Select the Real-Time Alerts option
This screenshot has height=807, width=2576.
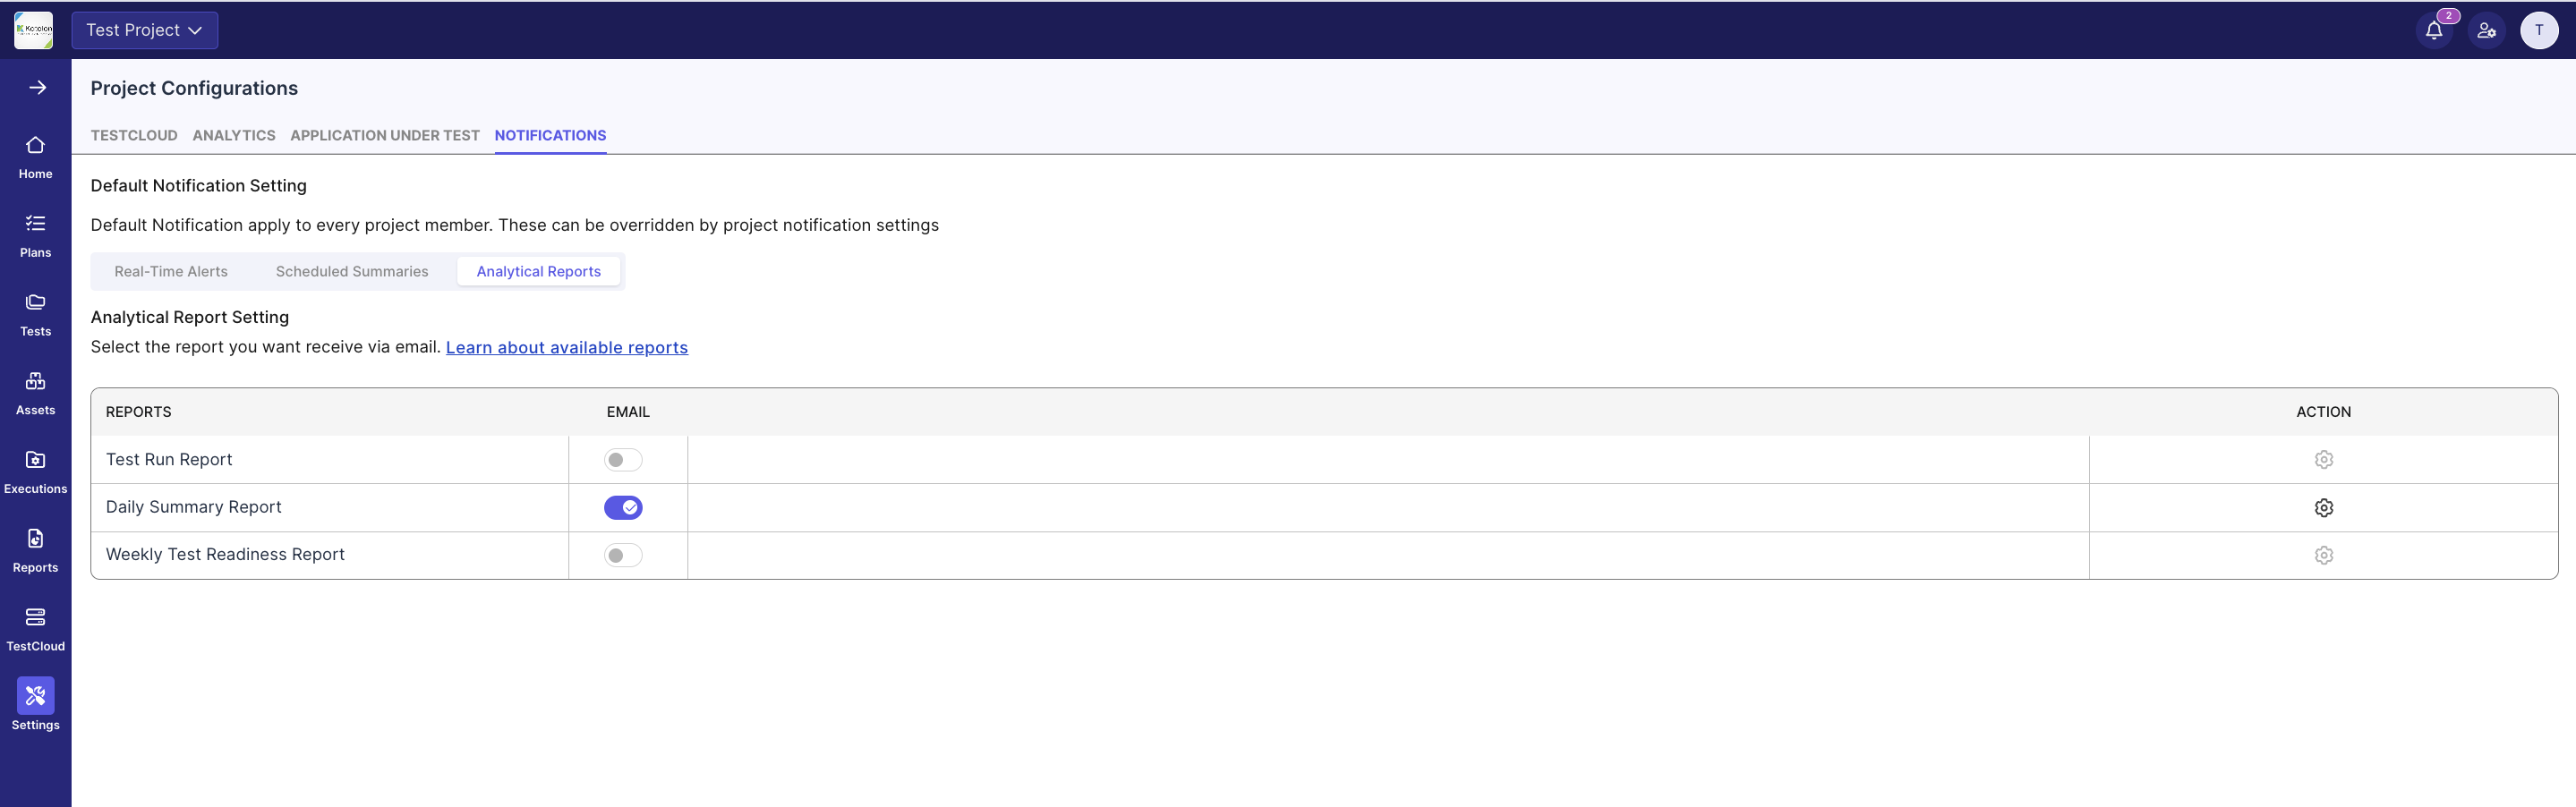[171, 271]
